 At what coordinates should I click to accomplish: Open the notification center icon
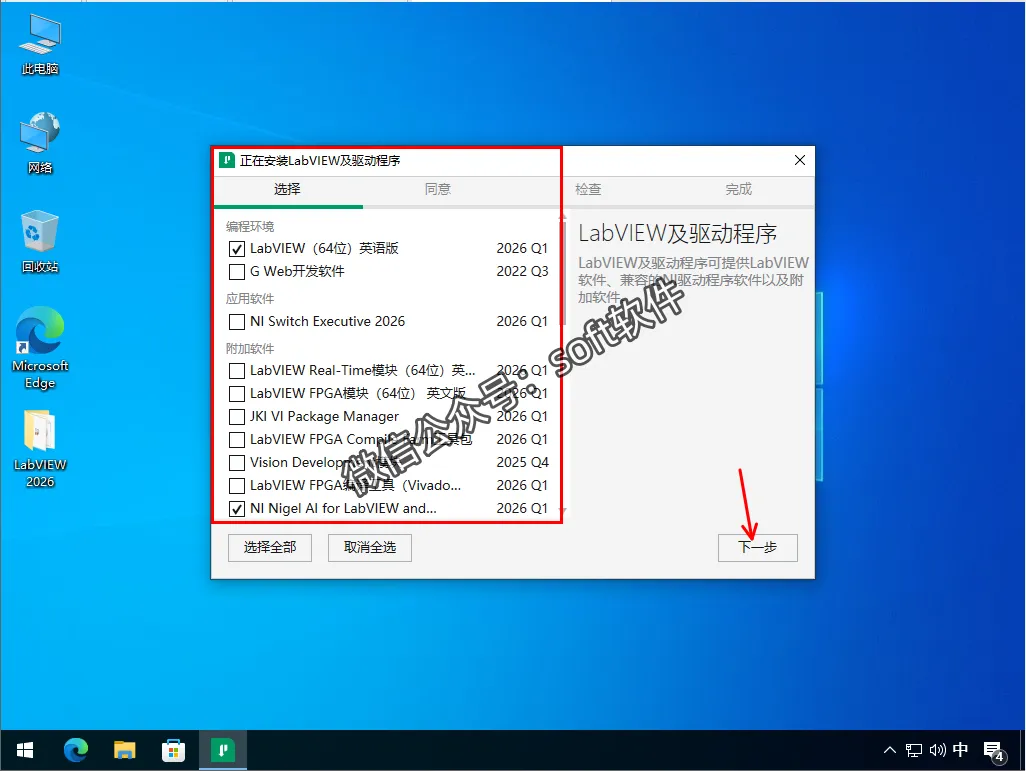[x=993, y=751]
